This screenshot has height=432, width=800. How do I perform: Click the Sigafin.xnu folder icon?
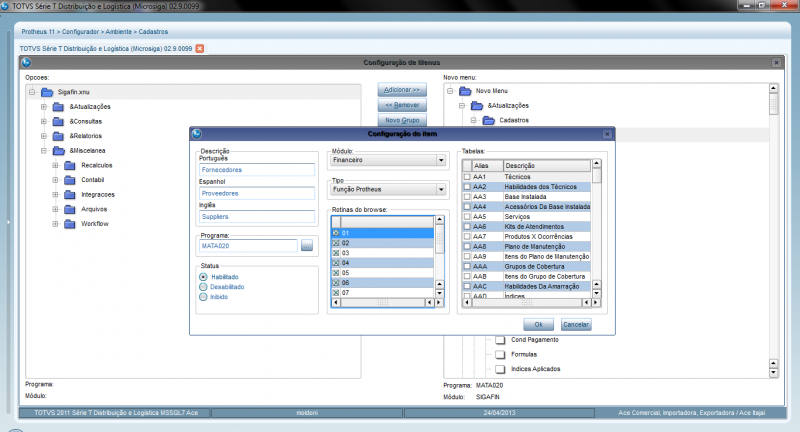pyautogui.click(x=47, y=92)
